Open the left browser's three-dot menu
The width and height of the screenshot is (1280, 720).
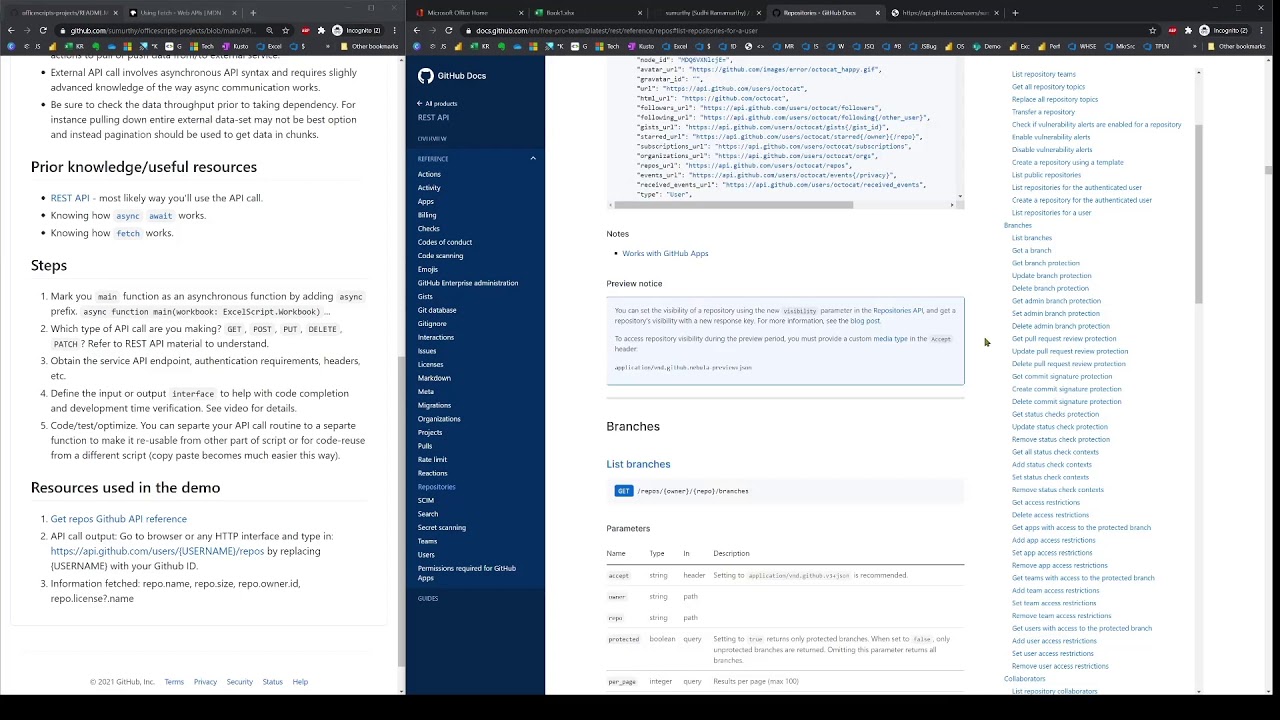point(393,30)
